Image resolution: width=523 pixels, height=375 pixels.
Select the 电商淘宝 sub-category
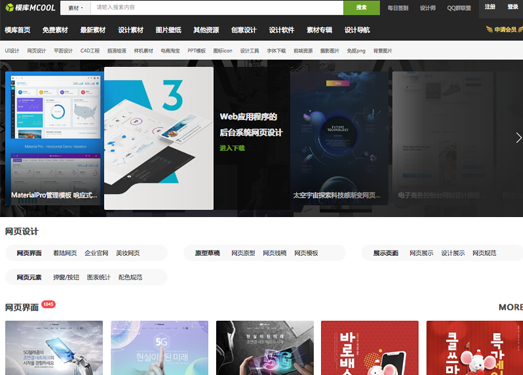pos(170,51)
